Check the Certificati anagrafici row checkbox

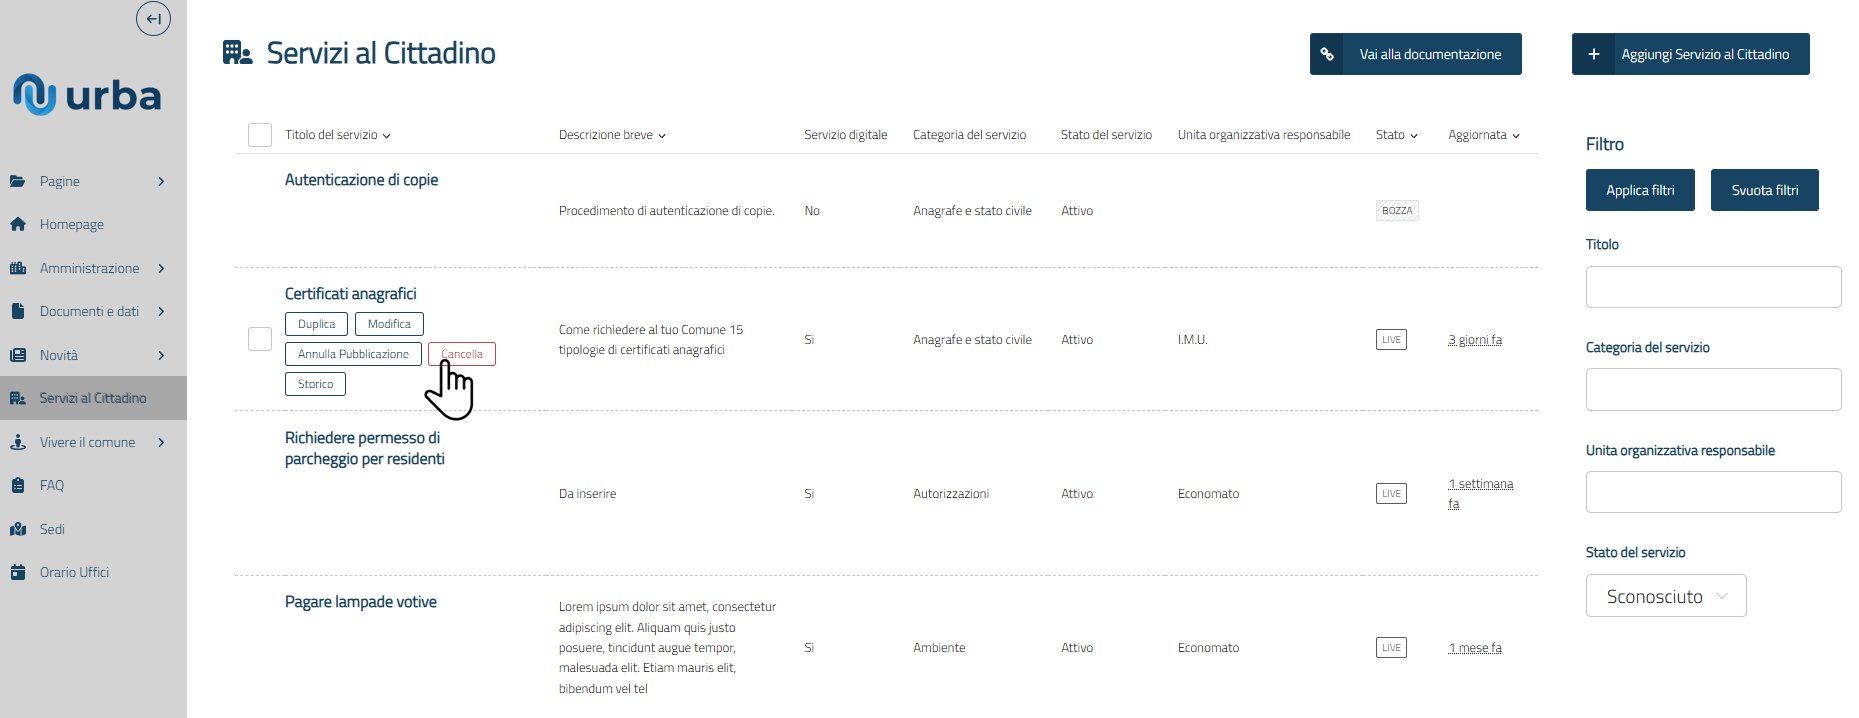point(260,339)
